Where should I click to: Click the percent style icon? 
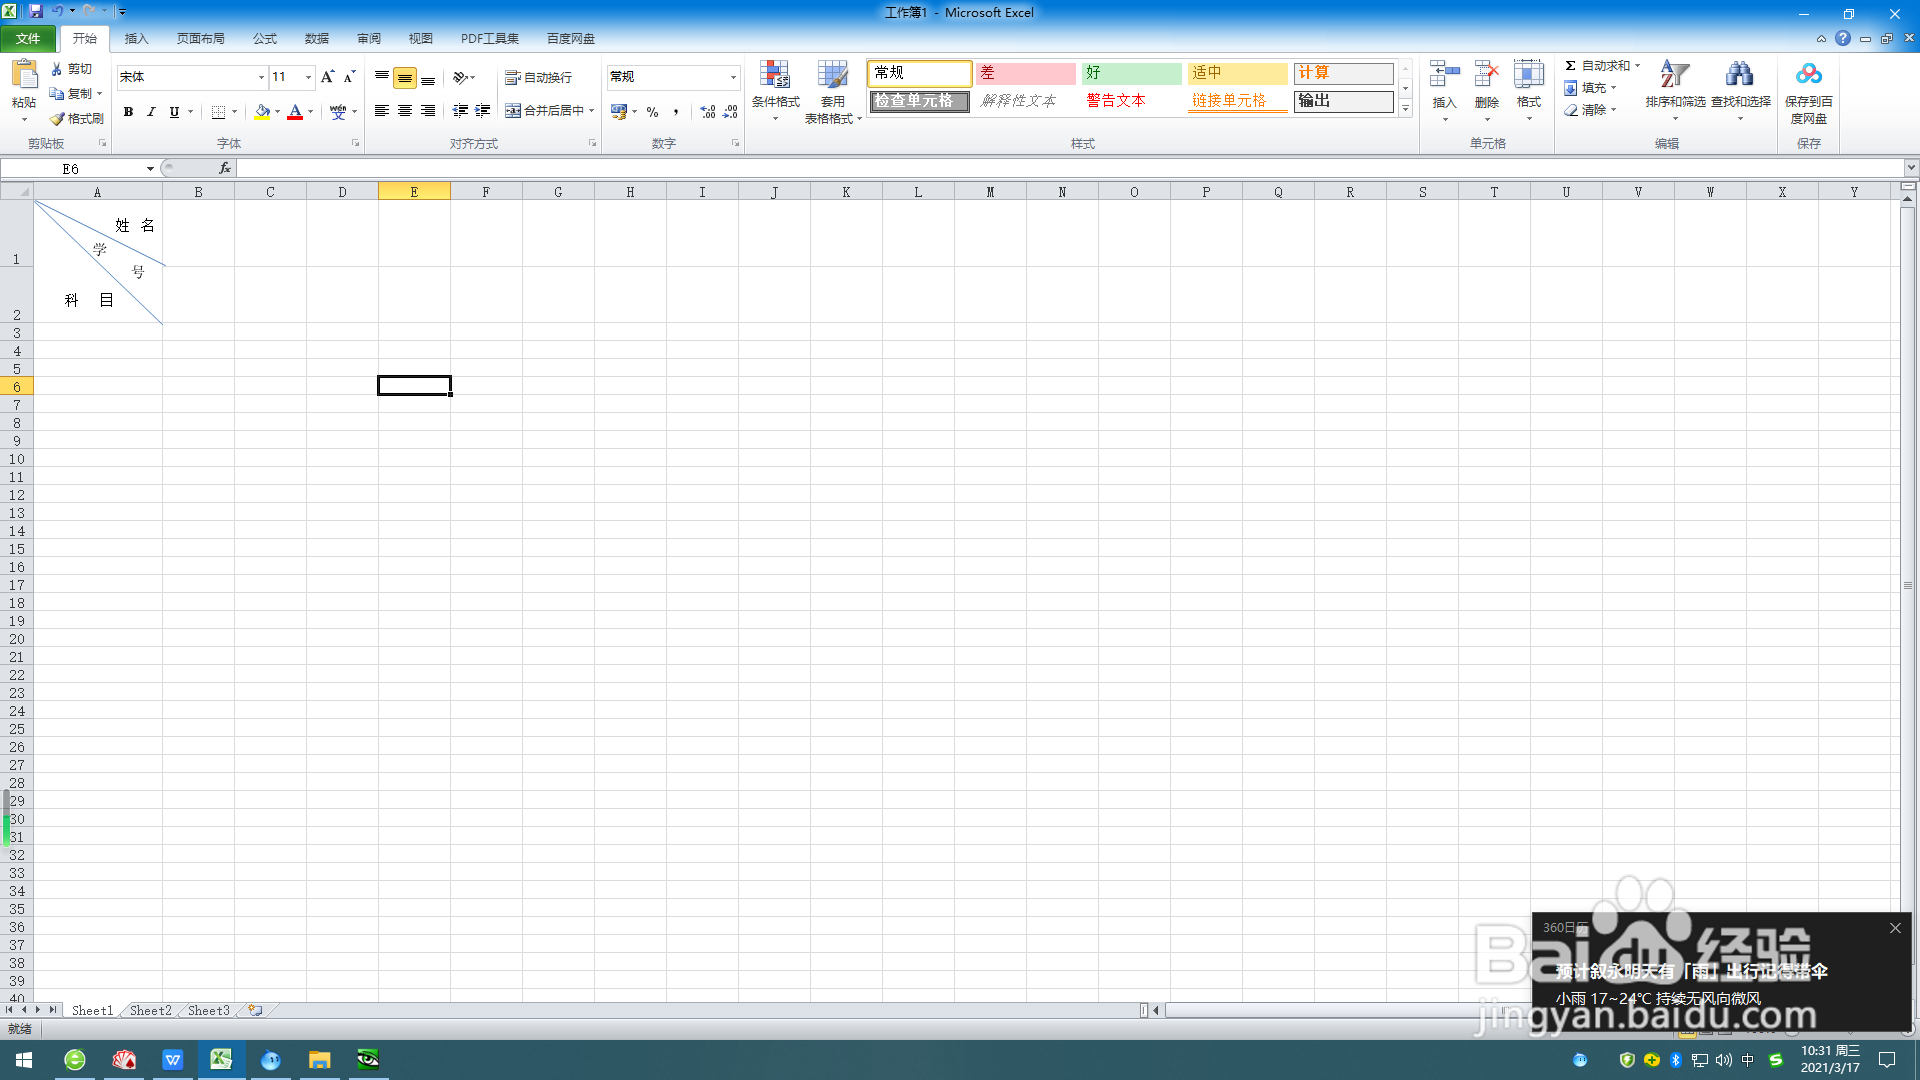coord(653,112)
